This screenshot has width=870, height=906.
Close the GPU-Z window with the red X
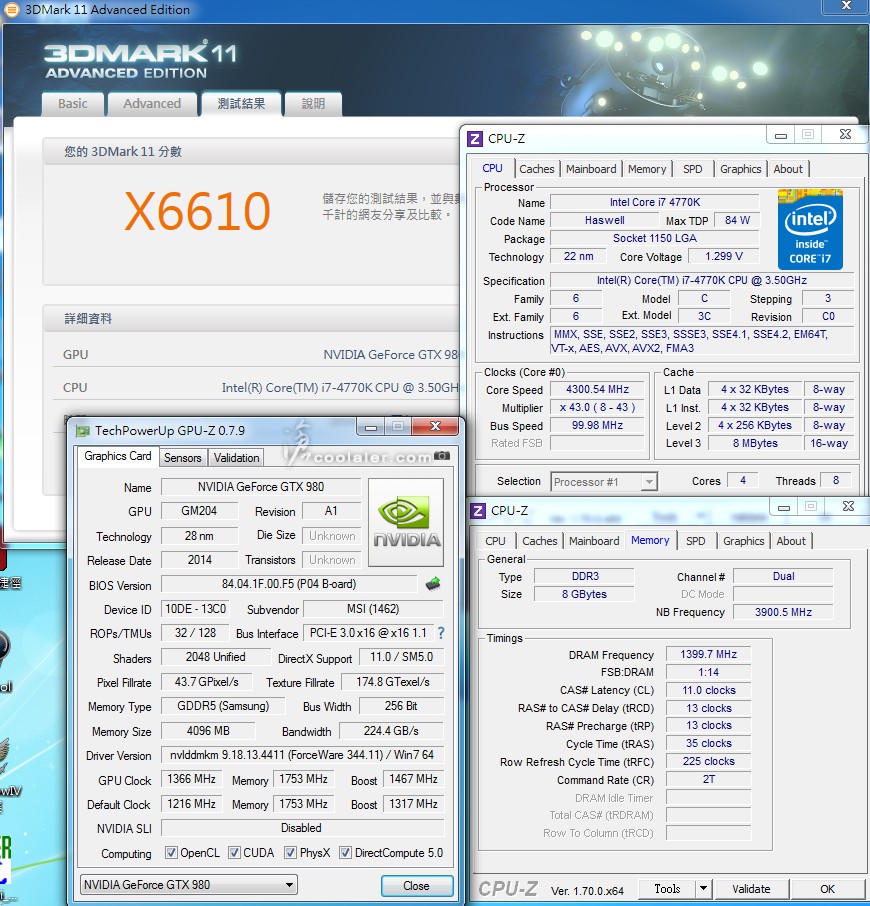coord(436,426)
